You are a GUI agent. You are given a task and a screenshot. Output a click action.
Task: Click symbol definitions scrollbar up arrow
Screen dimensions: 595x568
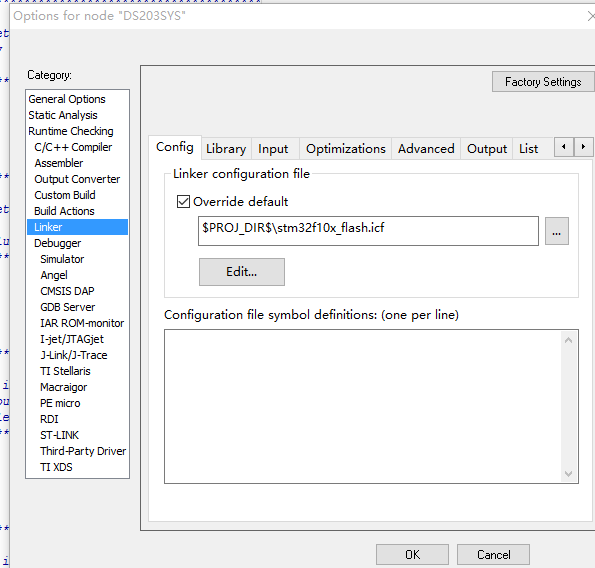(568, 340)
